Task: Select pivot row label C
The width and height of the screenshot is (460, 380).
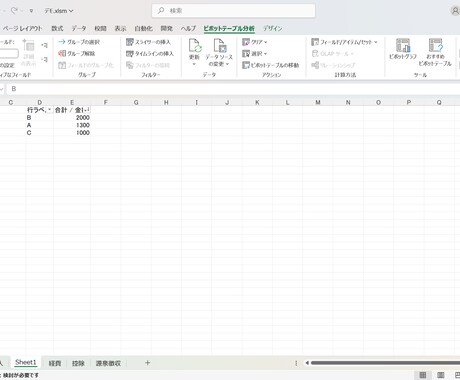Action: (x=40, y=133)
